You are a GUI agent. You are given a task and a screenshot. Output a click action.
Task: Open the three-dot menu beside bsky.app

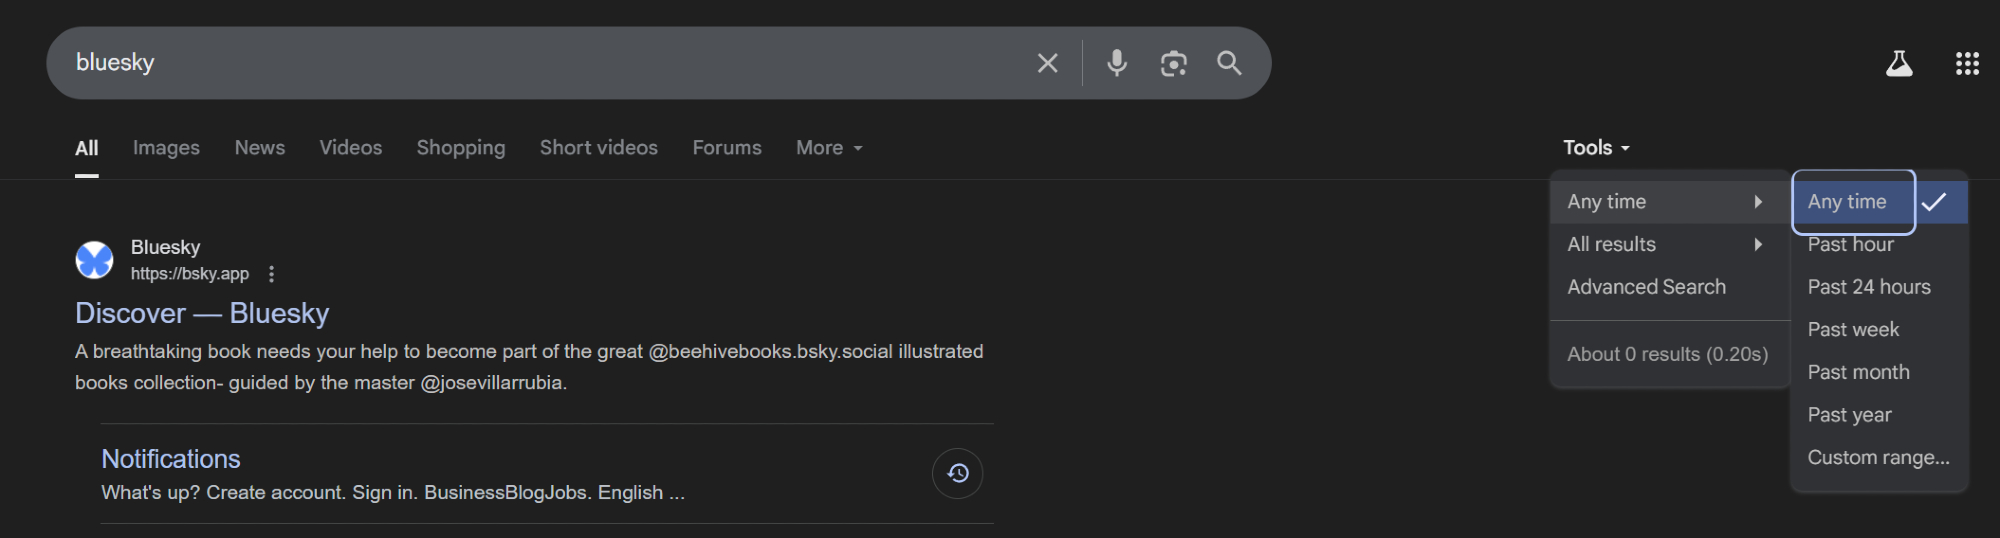(271, 274)
